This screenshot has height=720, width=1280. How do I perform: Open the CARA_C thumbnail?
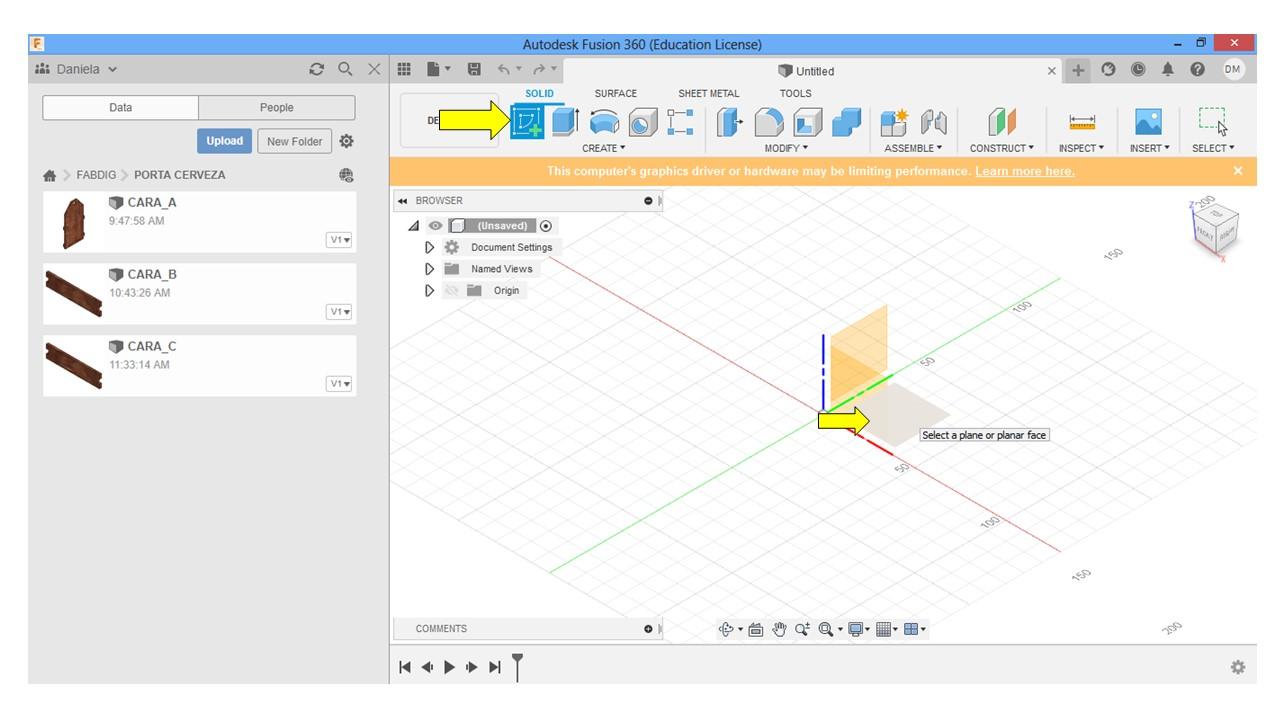coord(73,365)
